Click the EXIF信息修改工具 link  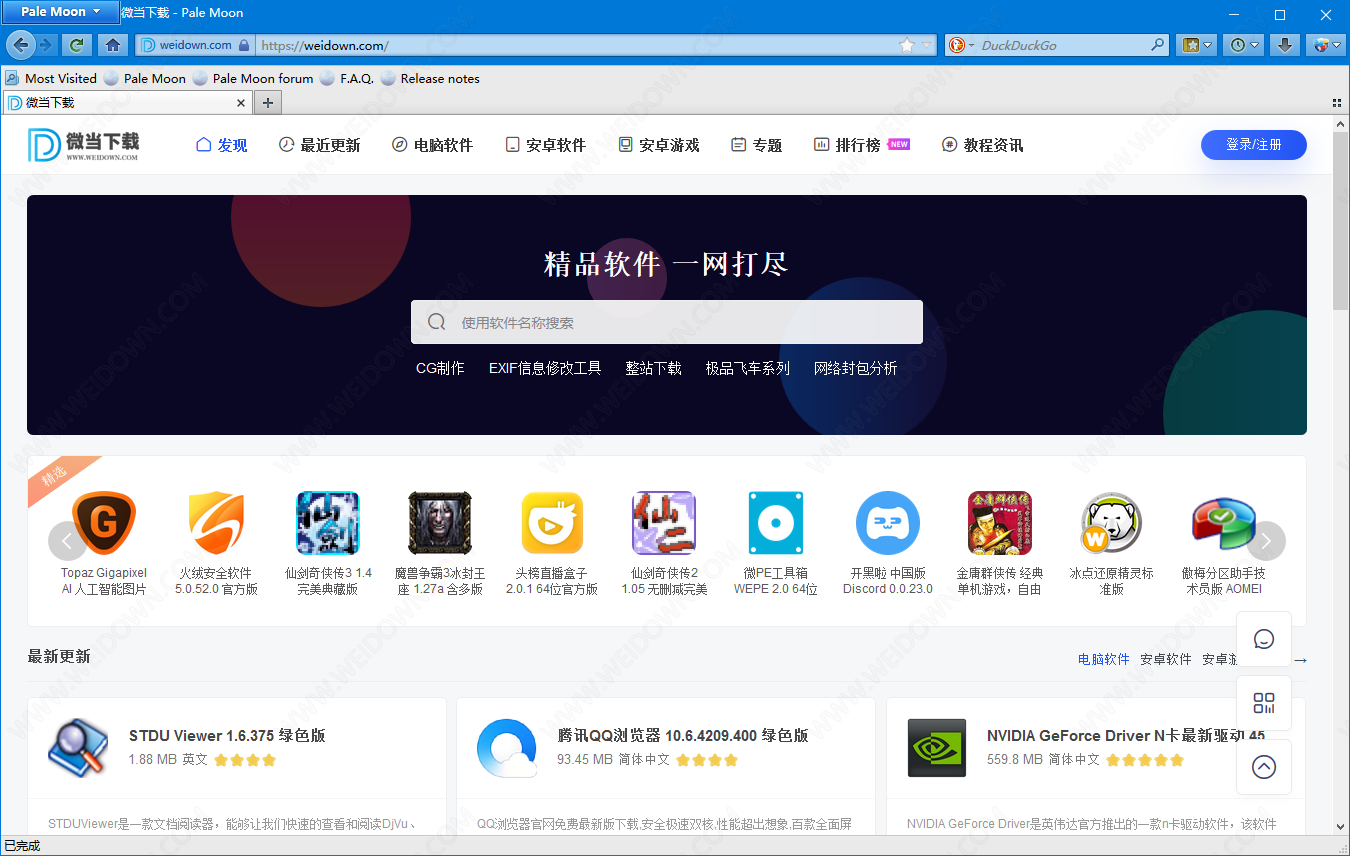[545, 368]
